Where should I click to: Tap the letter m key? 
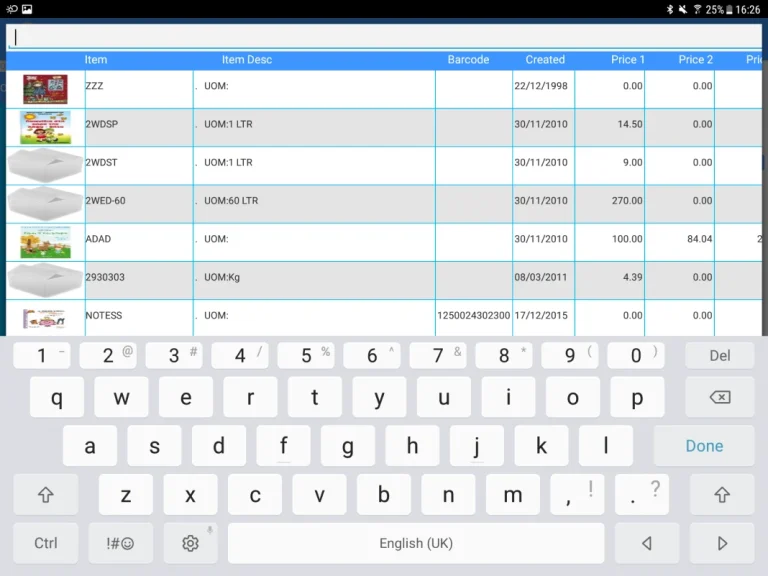click(513, 495)
